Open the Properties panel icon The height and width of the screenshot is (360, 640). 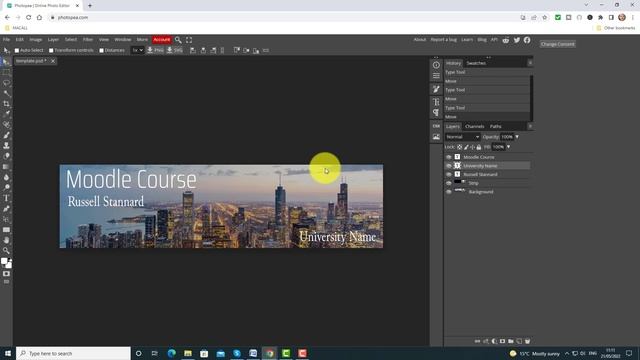436,76
